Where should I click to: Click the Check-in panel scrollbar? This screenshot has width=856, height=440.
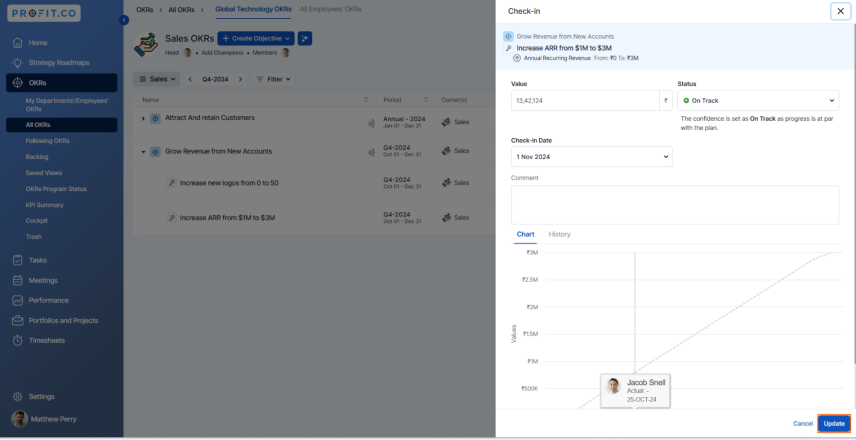click(854, 194)
